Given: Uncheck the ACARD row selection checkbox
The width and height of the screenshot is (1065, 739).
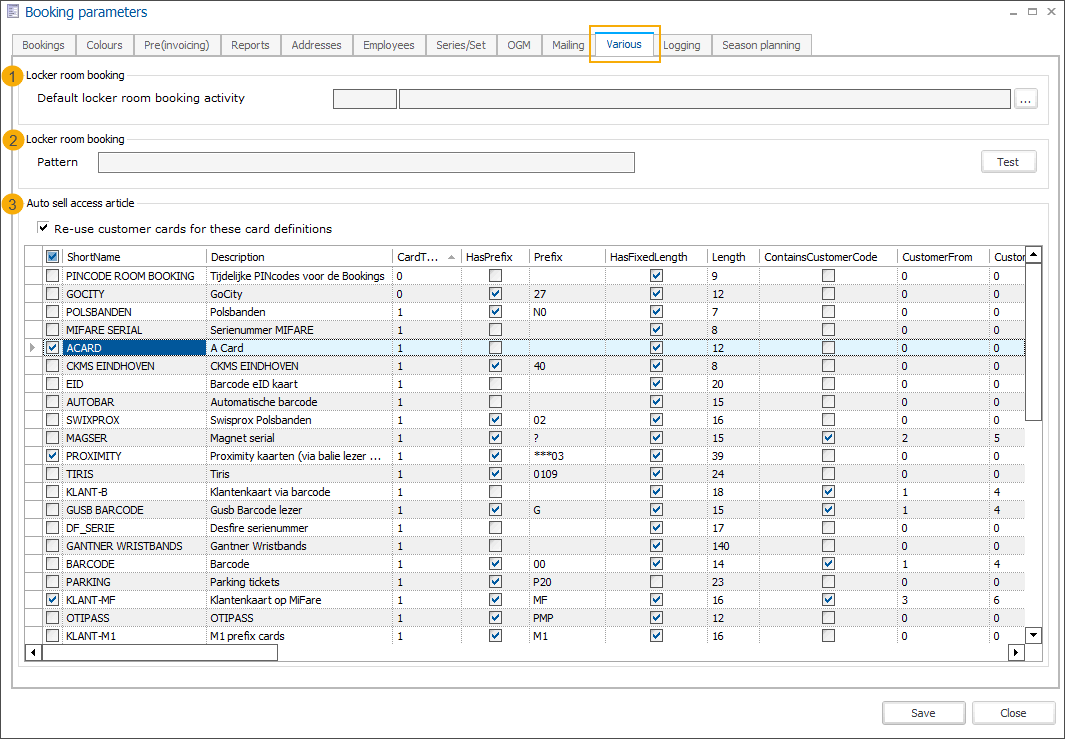Looking at the screenshot, I should click(x=52, y=348).
